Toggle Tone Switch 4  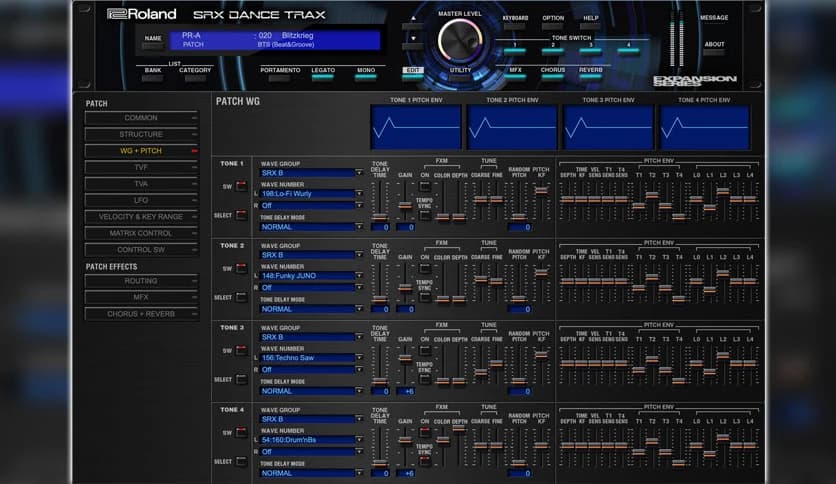pyautogui.click(x=629, y=52)
